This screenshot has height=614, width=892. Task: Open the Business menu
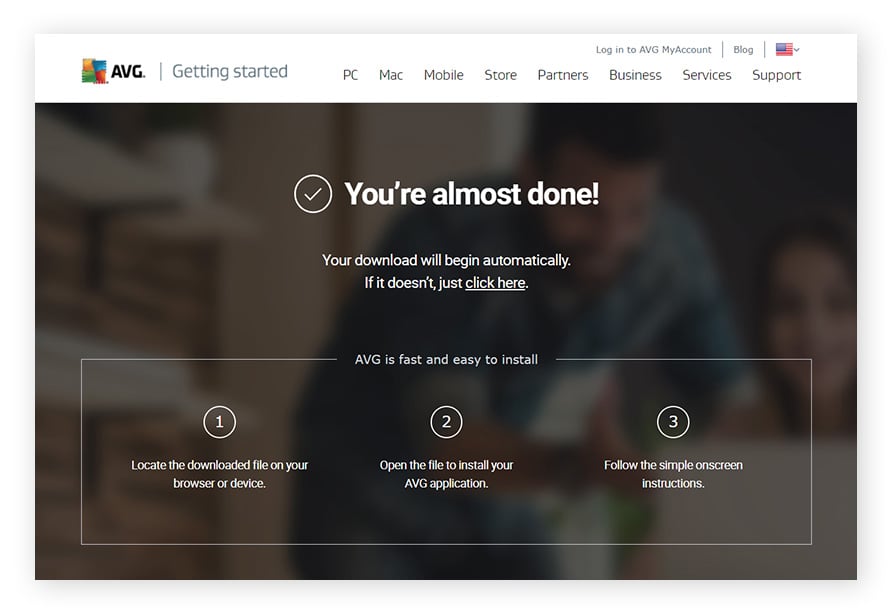(x=635, y=75)
